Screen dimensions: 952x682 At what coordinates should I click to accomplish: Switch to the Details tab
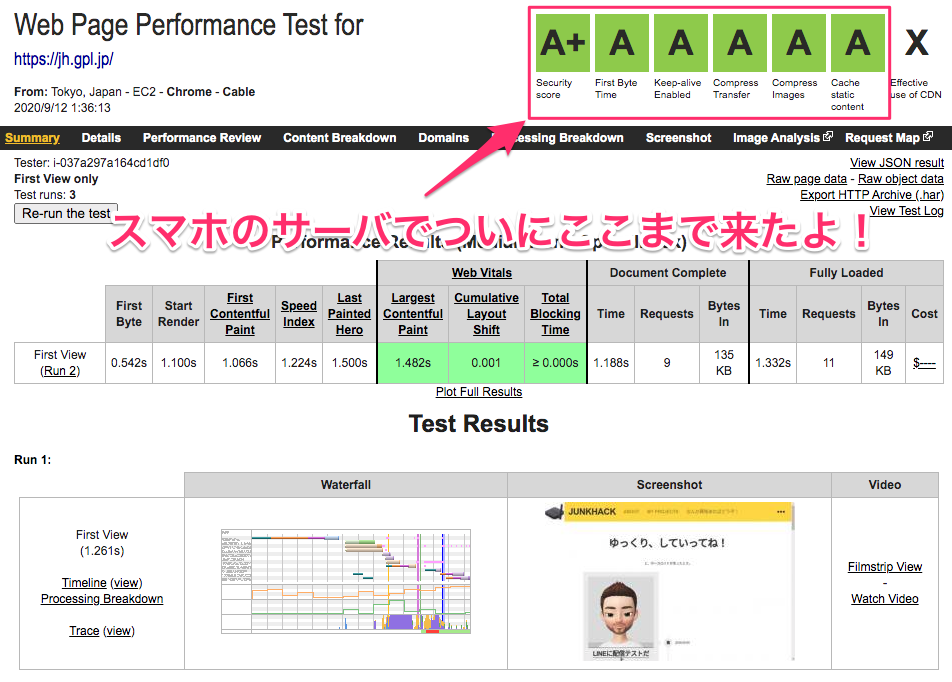point(101,138)
